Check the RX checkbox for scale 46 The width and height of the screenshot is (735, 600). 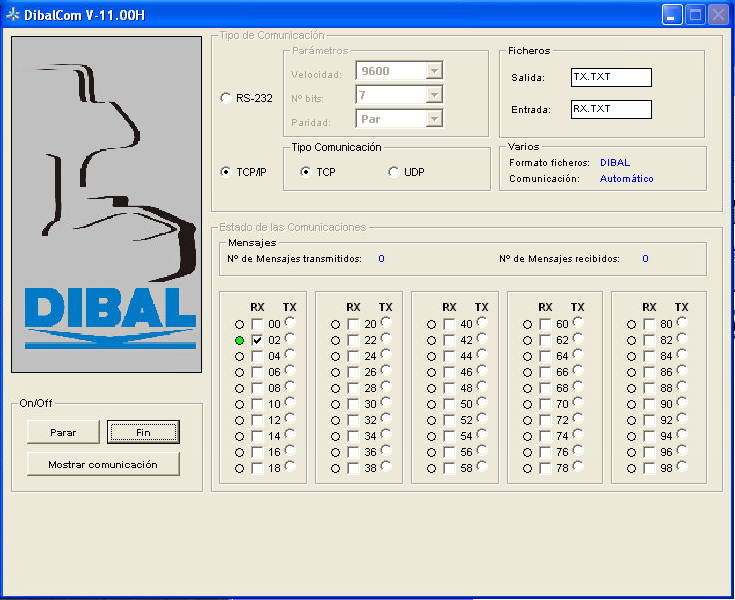tap(449, 372)
